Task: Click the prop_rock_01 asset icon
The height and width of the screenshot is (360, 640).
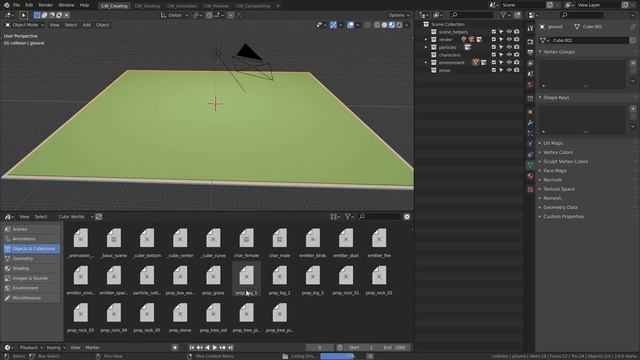Action: (x=346, y=276)
